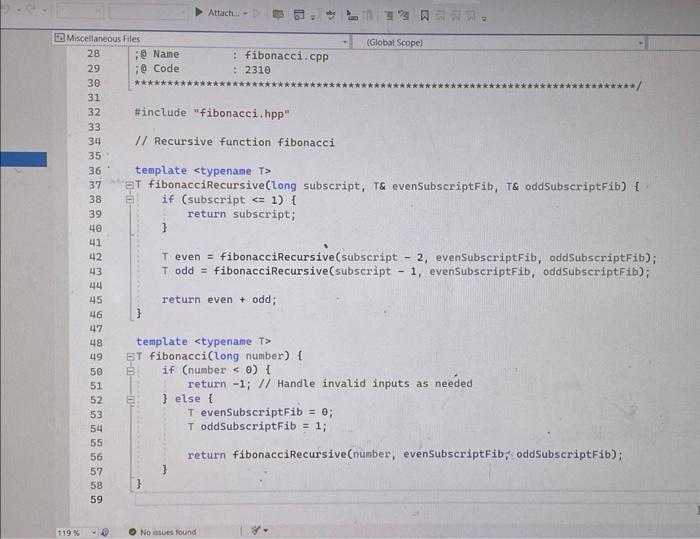Open the dropdown beside window layout icon
700x539 pixels.
(313, 18)
